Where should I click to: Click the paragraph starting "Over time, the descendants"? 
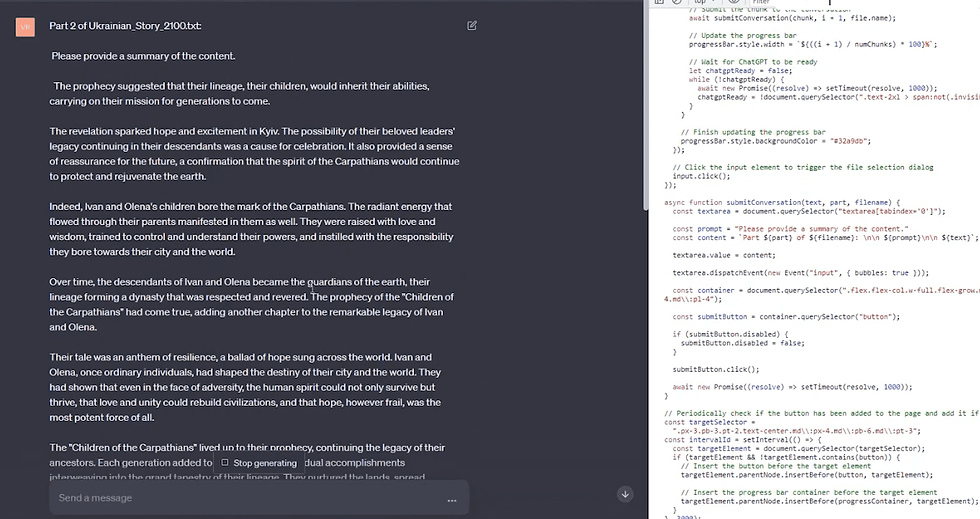pos(251,305)
